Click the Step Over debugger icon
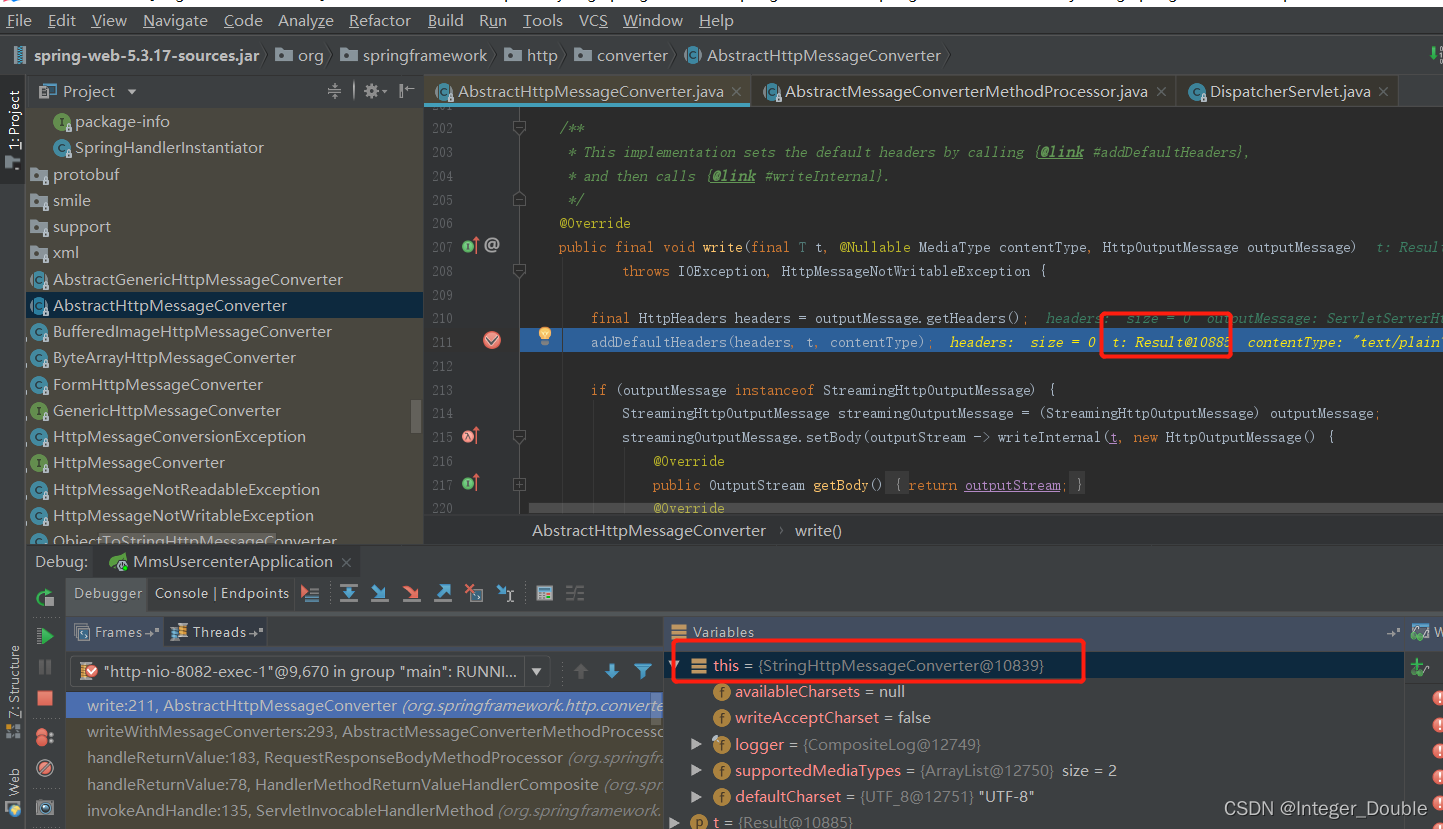 coord(348,593)
